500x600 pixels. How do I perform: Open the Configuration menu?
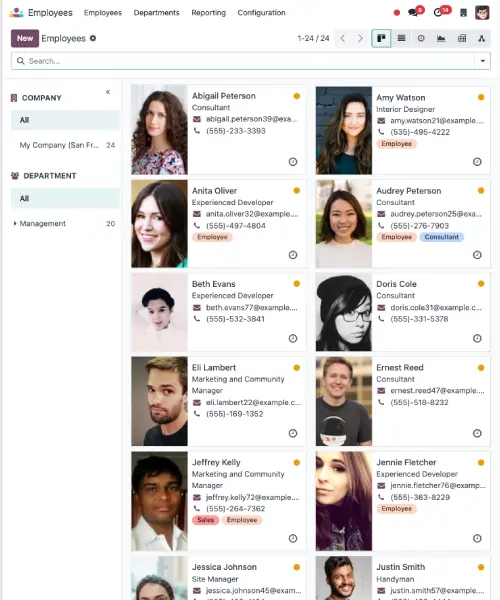coord(261,13)
